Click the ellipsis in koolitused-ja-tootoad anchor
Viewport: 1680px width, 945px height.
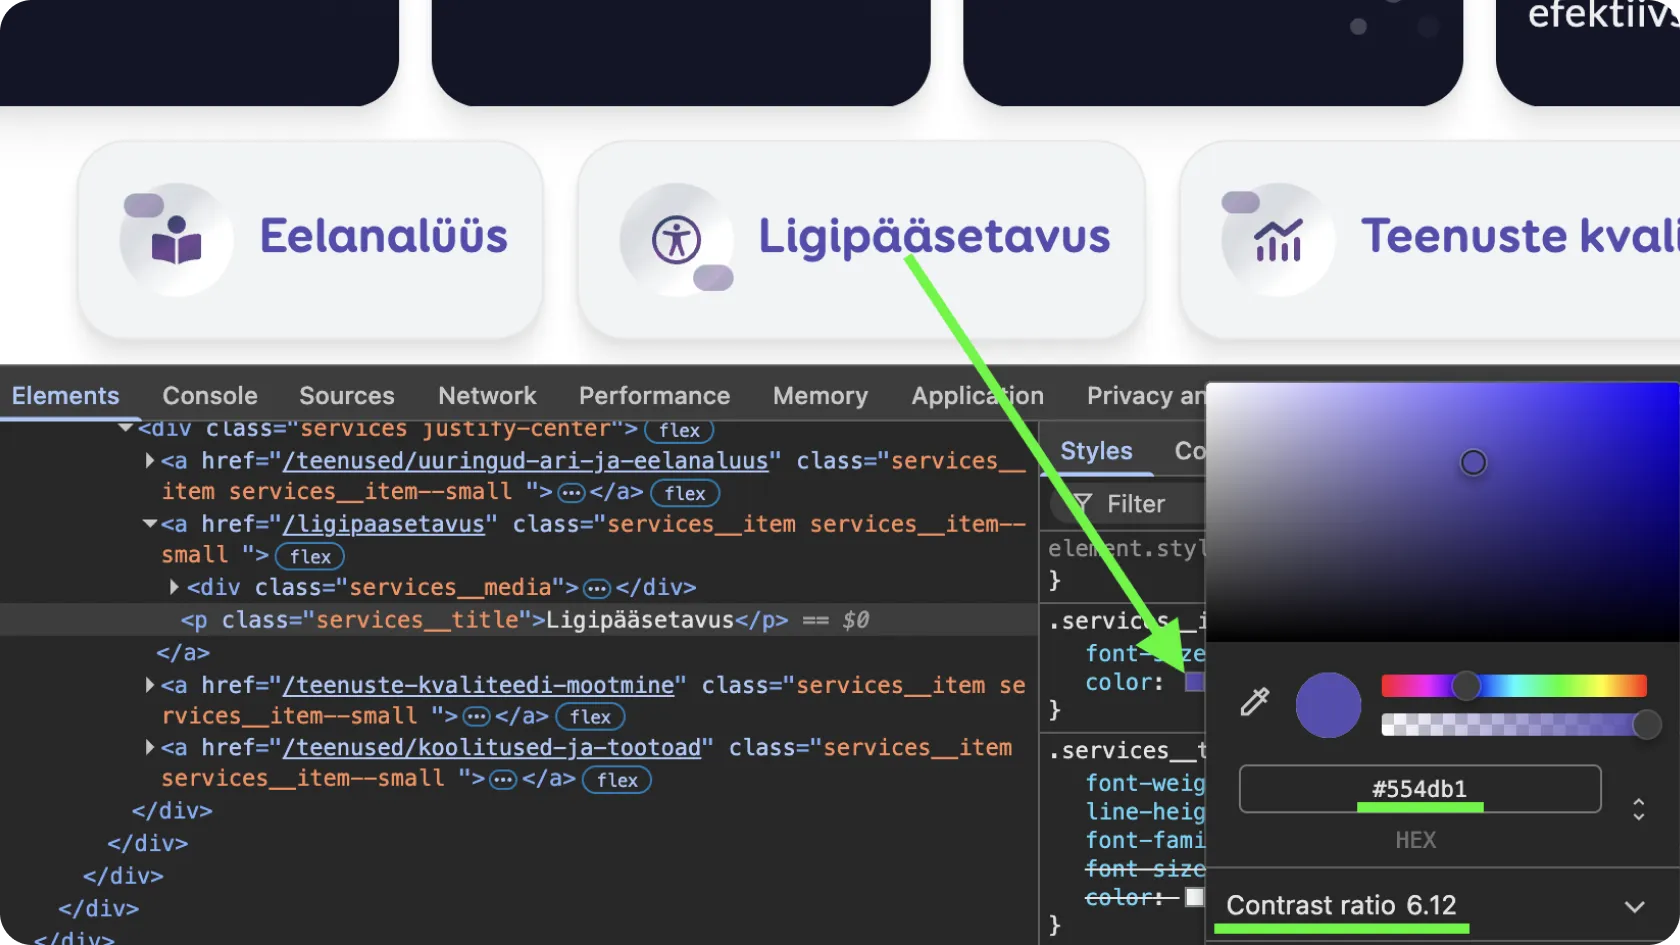pyautogui.click(x=503, y=779)
